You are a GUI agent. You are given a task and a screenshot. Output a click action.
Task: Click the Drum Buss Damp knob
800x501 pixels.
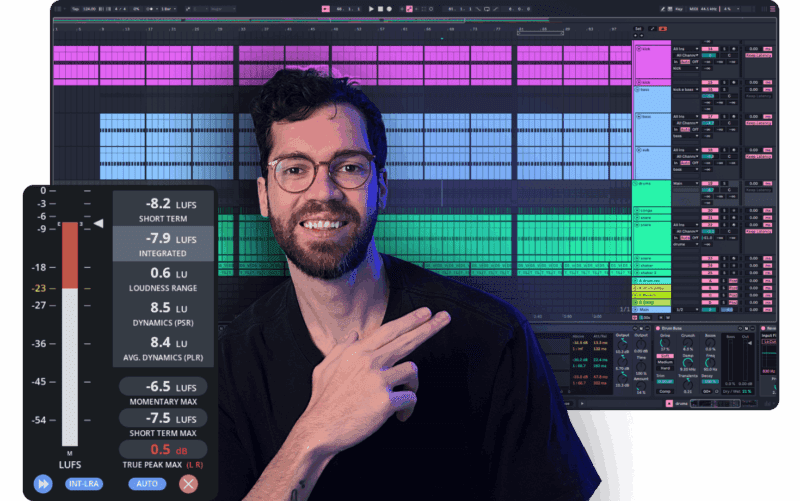click(x=688, y=363)
